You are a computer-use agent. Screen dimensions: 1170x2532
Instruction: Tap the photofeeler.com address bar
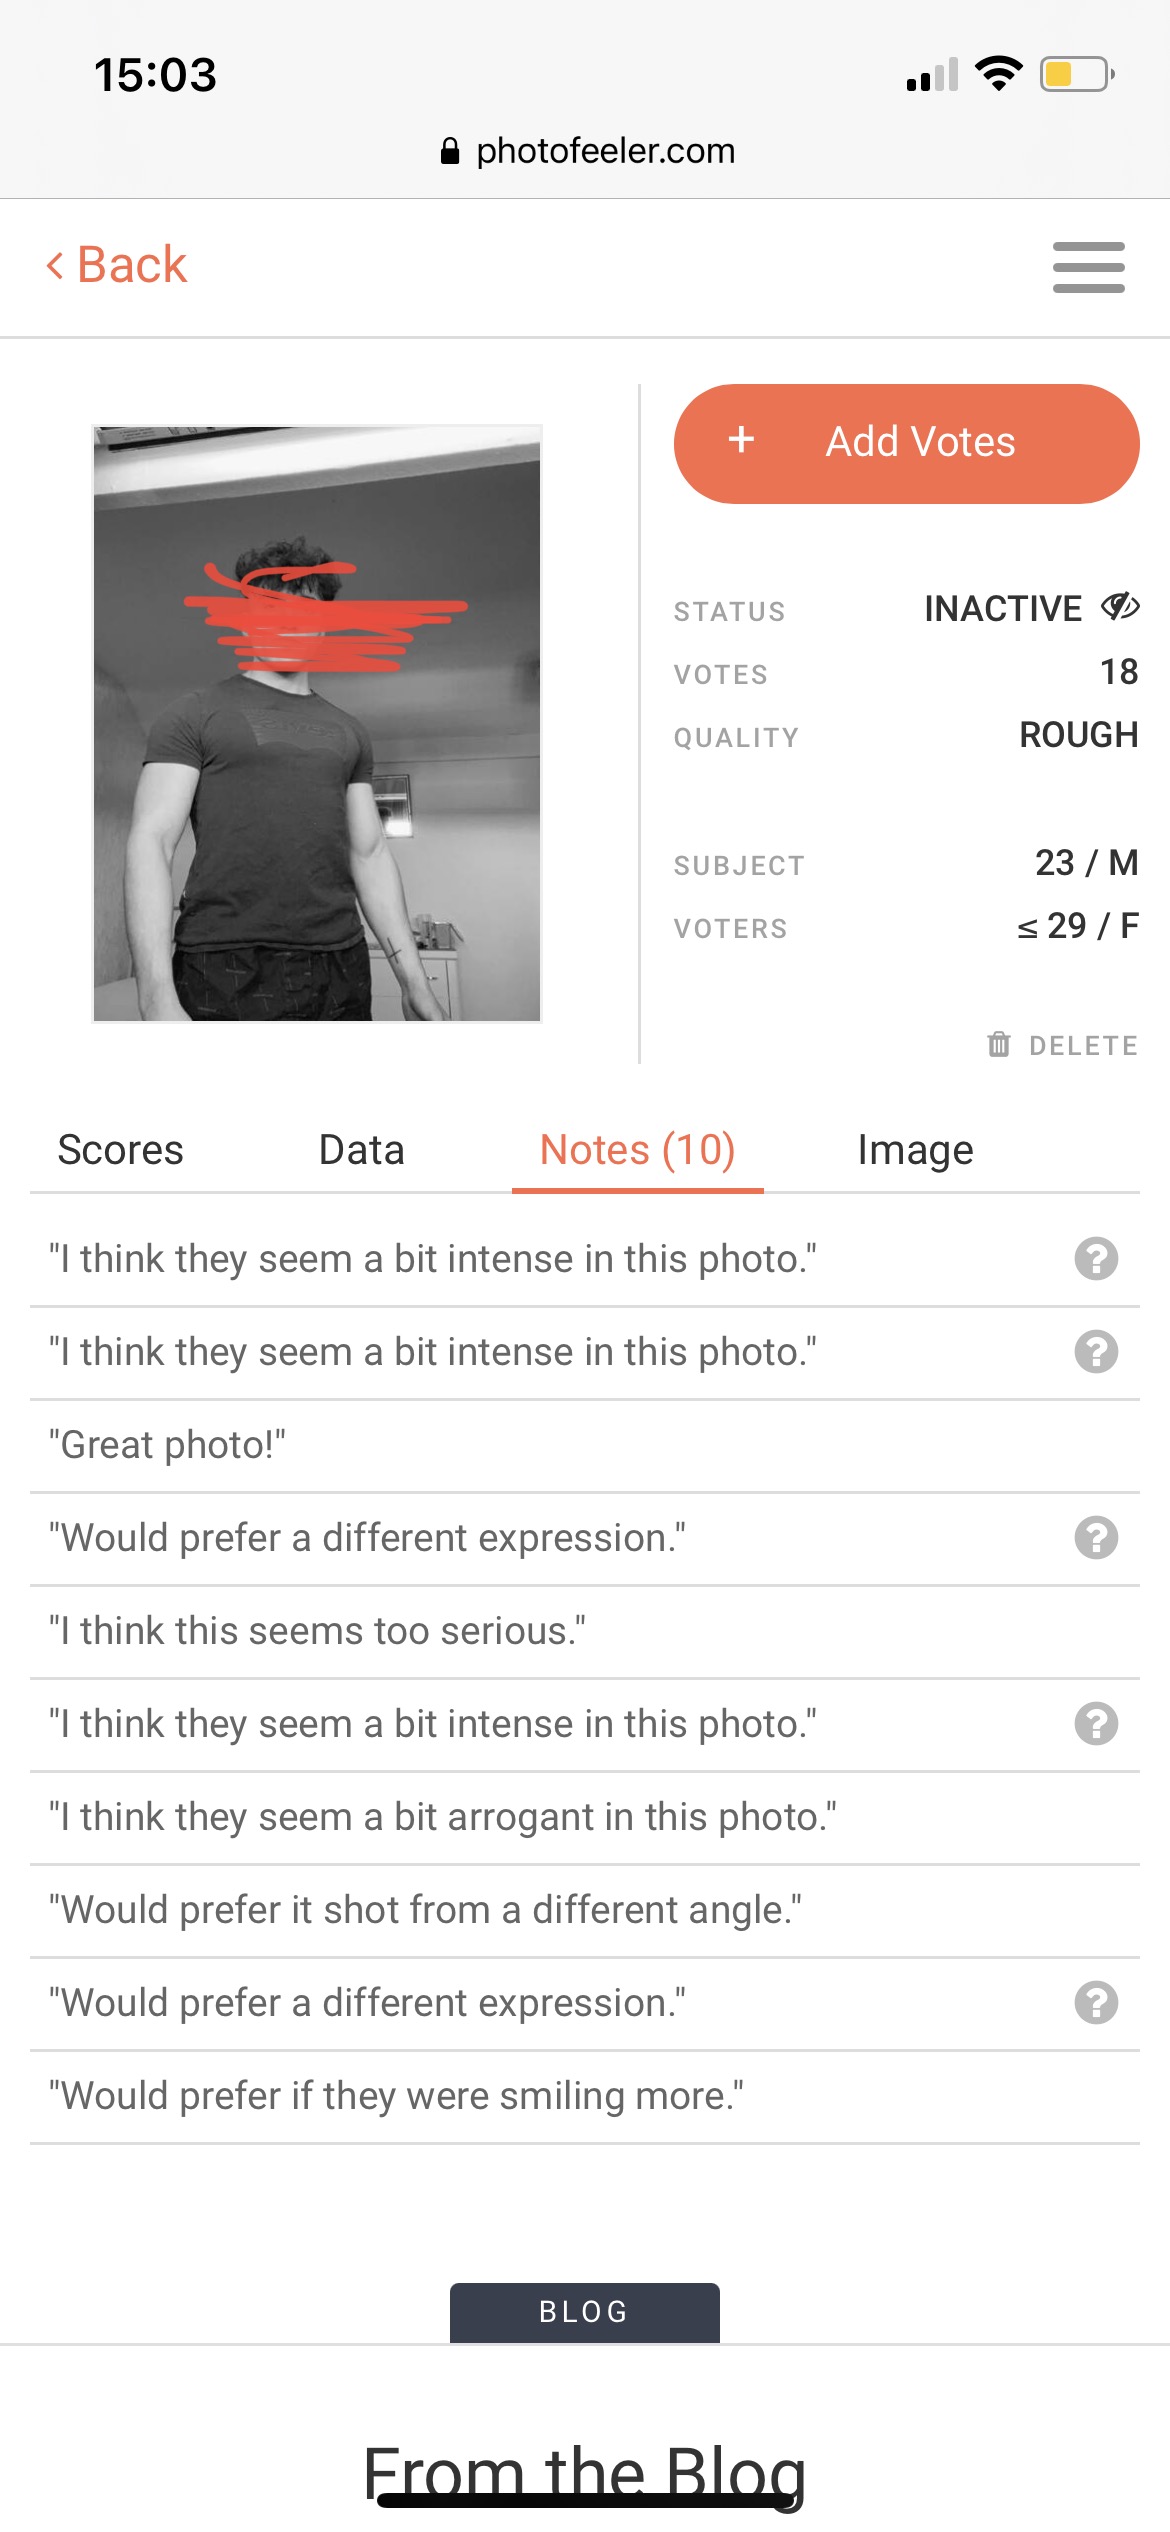click(x=587, y=151)
